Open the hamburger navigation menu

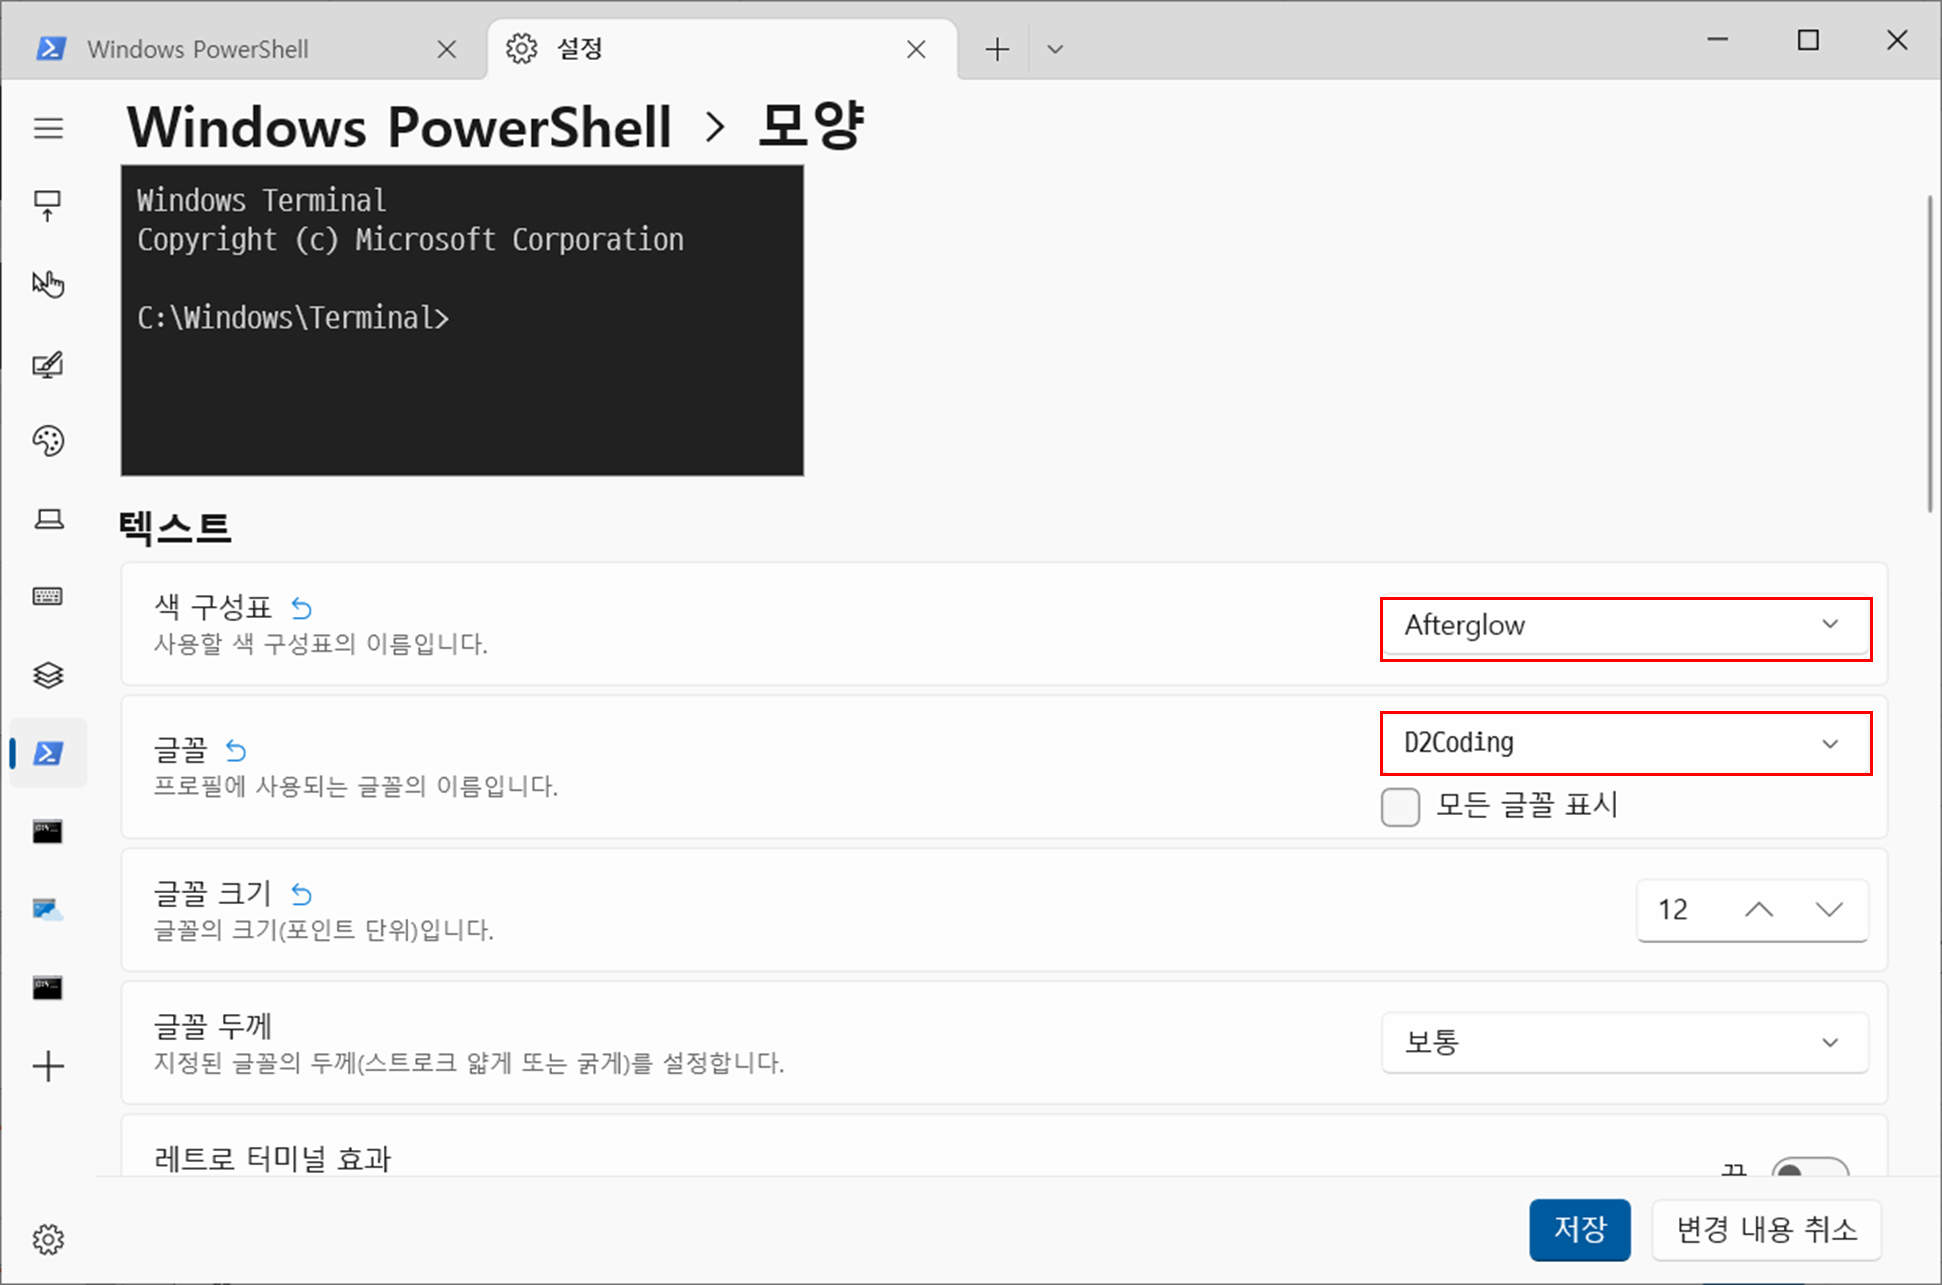48,128
